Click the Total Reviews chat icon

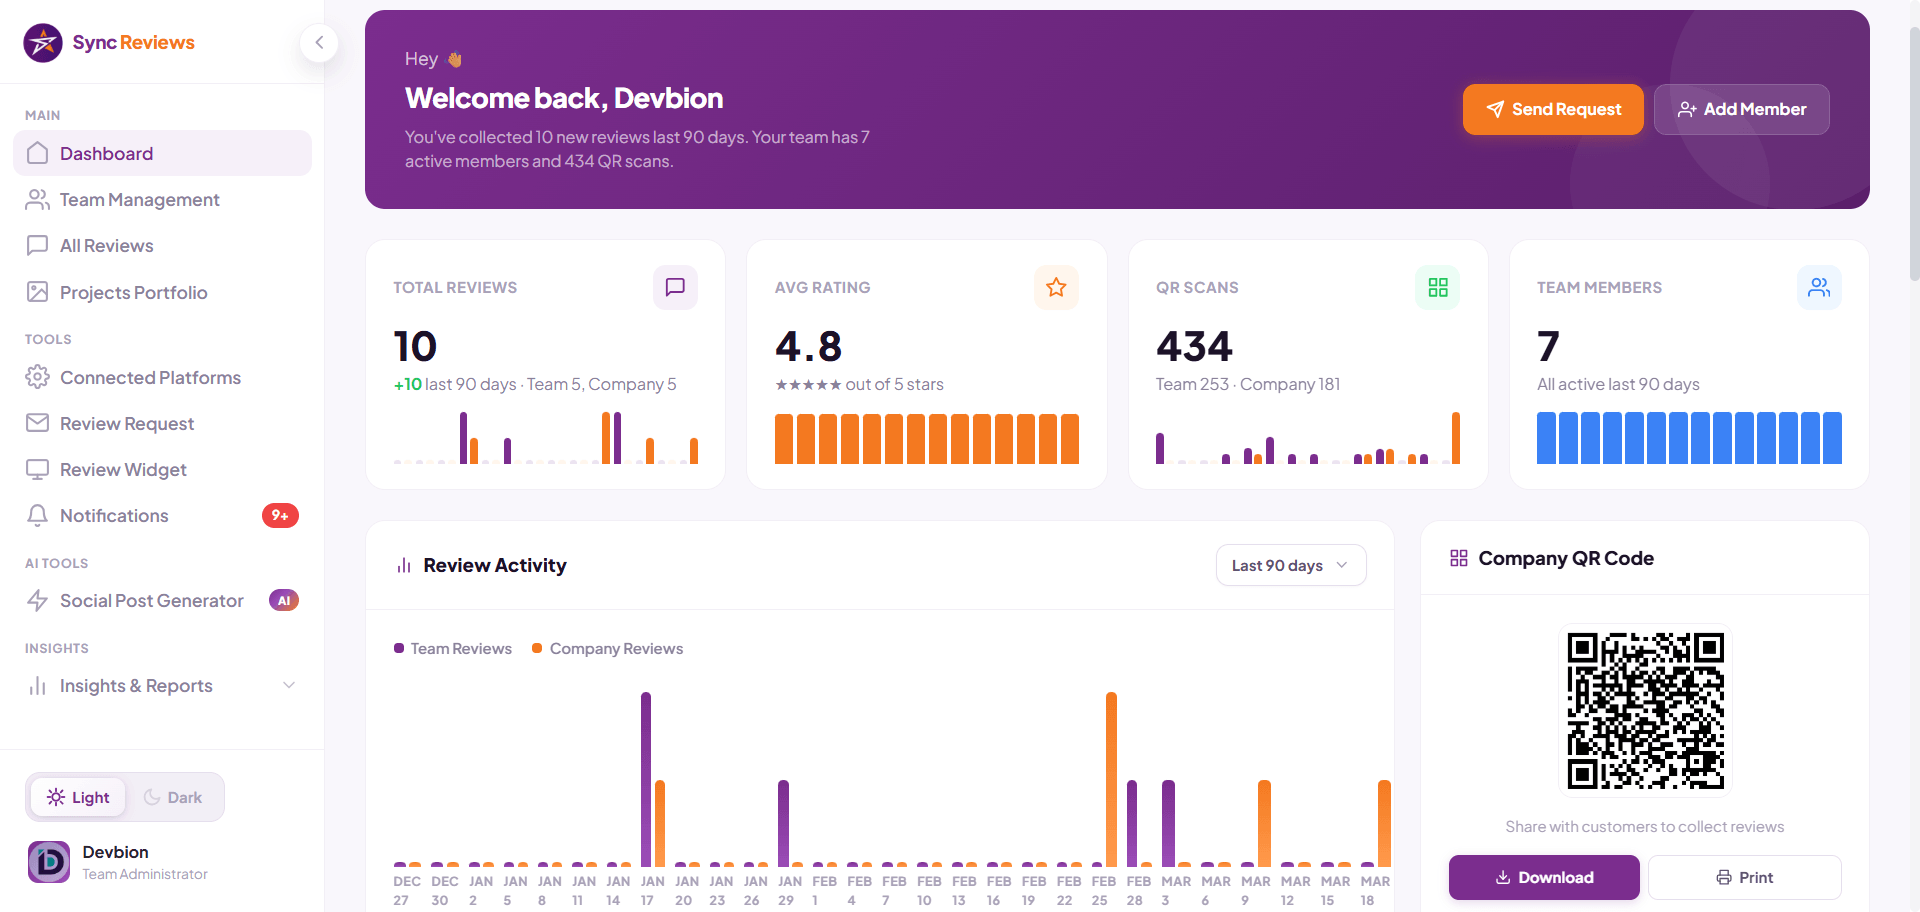pos(676,287)
